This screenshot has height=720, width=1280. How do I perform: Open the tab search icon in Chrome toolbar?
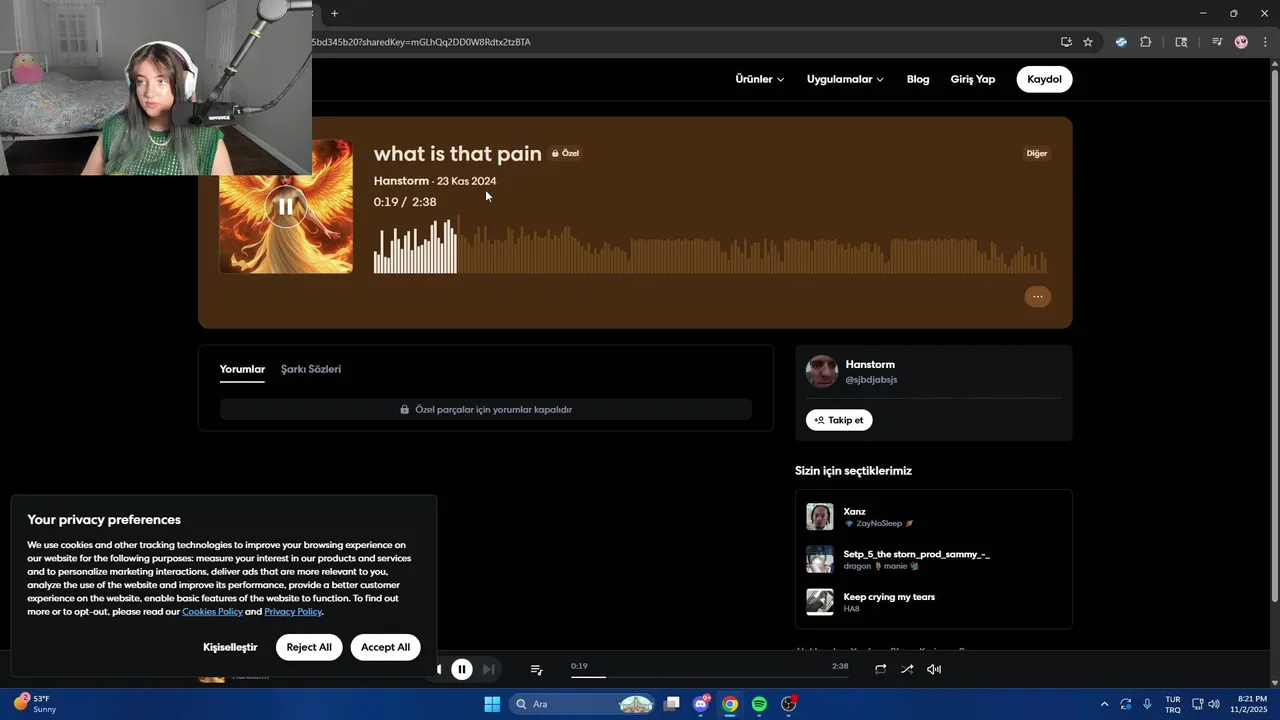pos(1181,42)
